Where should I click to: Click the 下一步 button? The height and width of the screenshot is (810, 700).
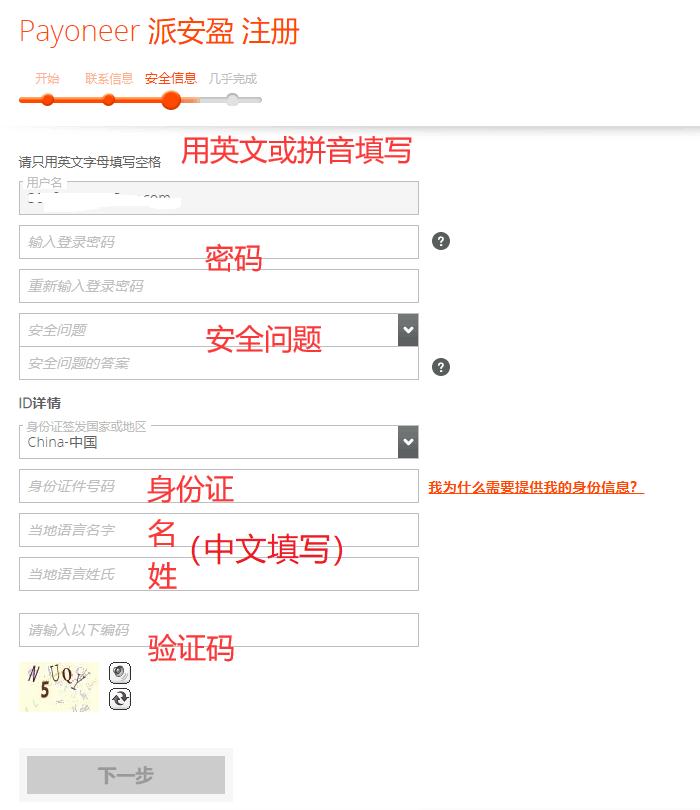[126, 775]
